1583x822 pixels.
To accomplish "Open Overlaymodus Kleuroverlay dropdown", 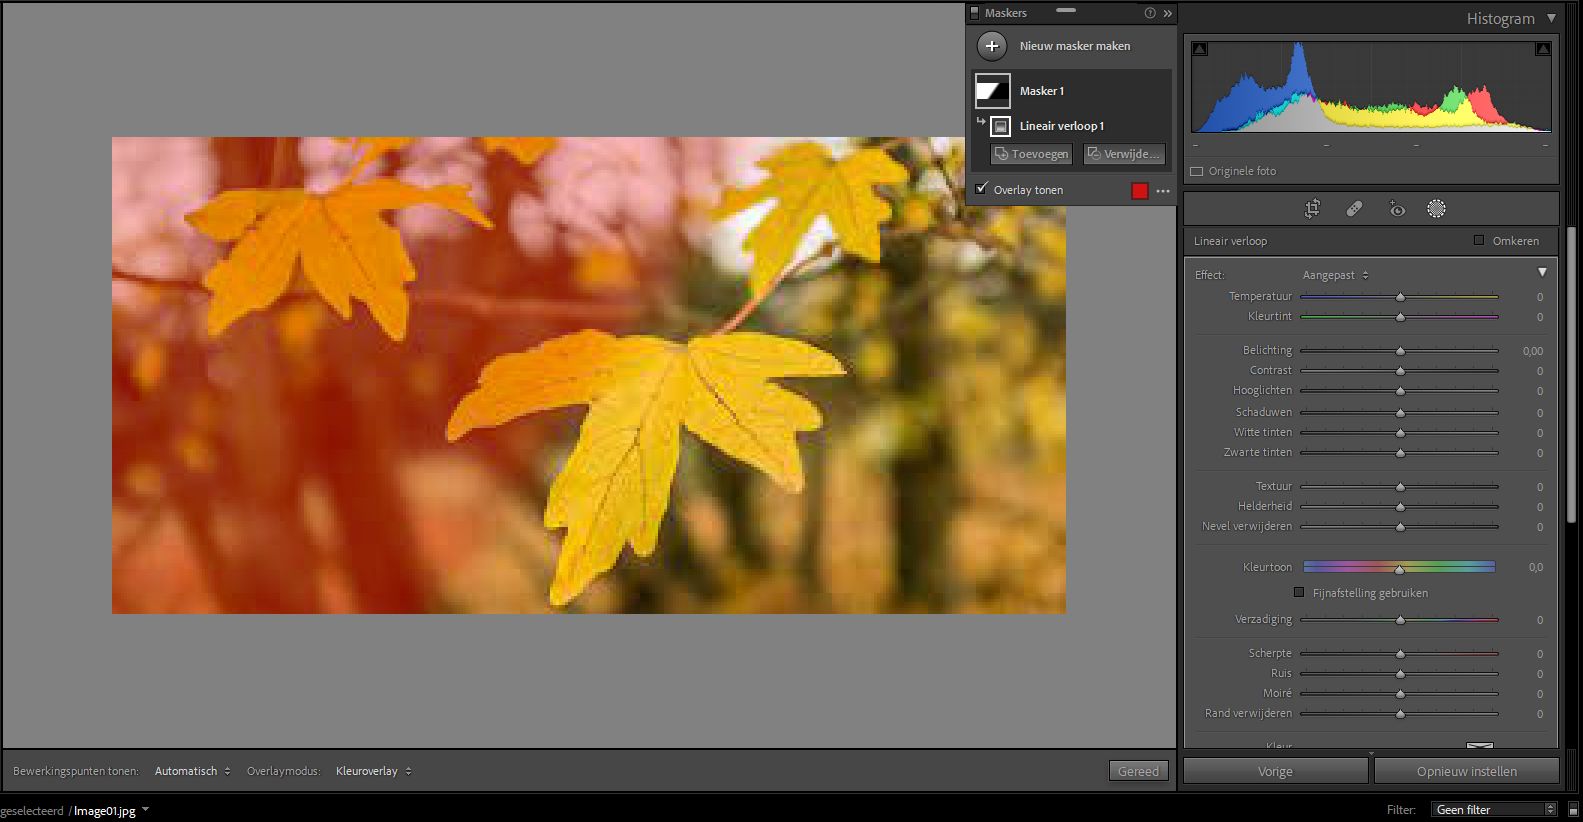I will (373, 771).
